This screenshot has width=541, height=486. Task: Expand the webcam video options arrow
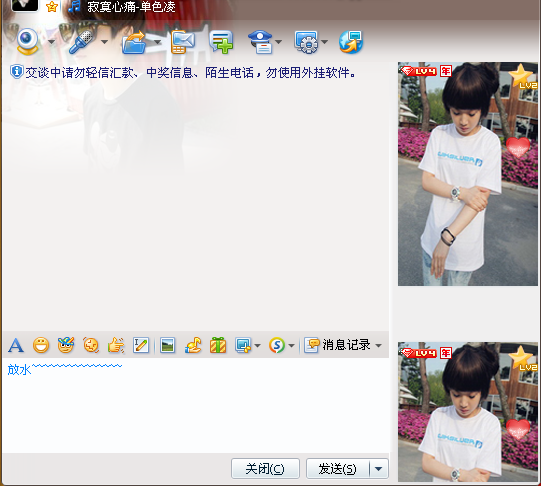51,42
